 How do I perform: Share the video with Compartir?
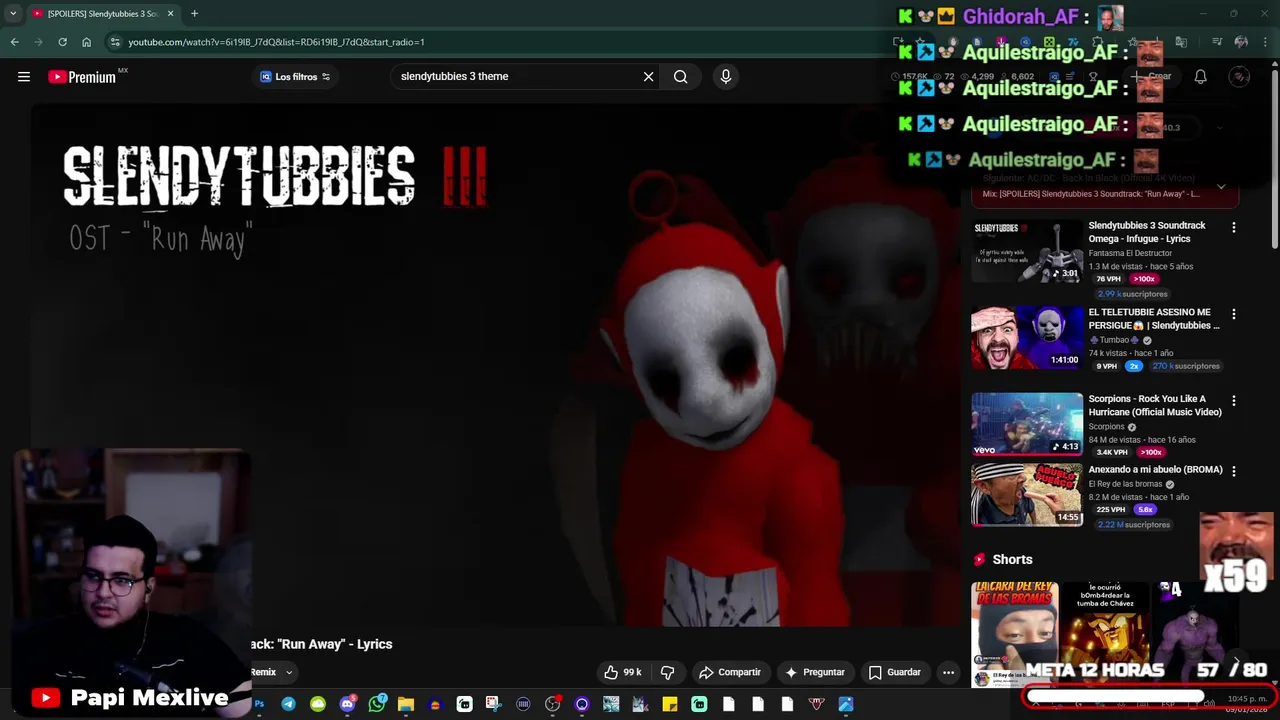[730, 672]
